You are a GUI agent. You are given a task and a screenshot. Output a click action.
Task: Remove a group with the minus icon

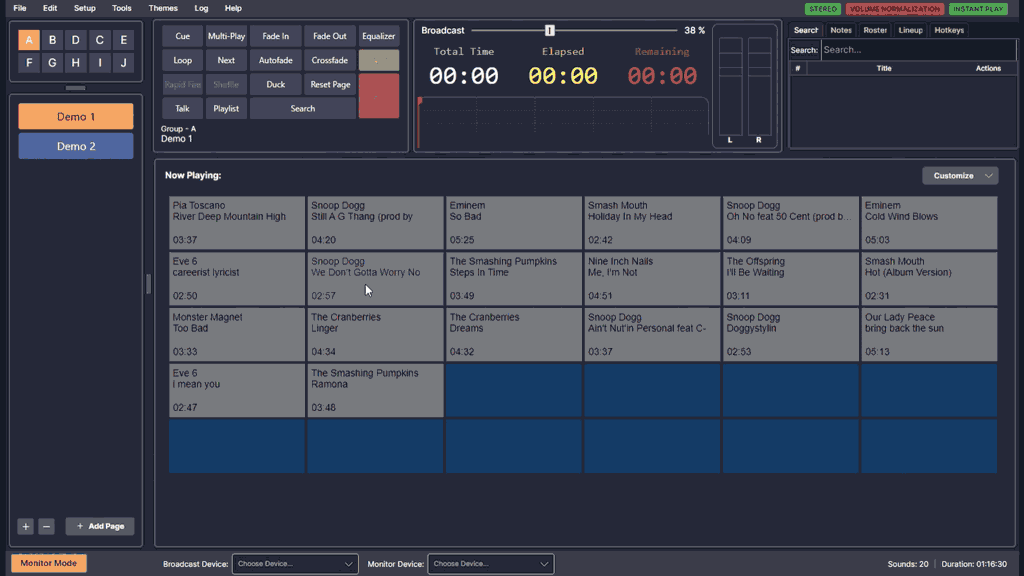point(46,526)
